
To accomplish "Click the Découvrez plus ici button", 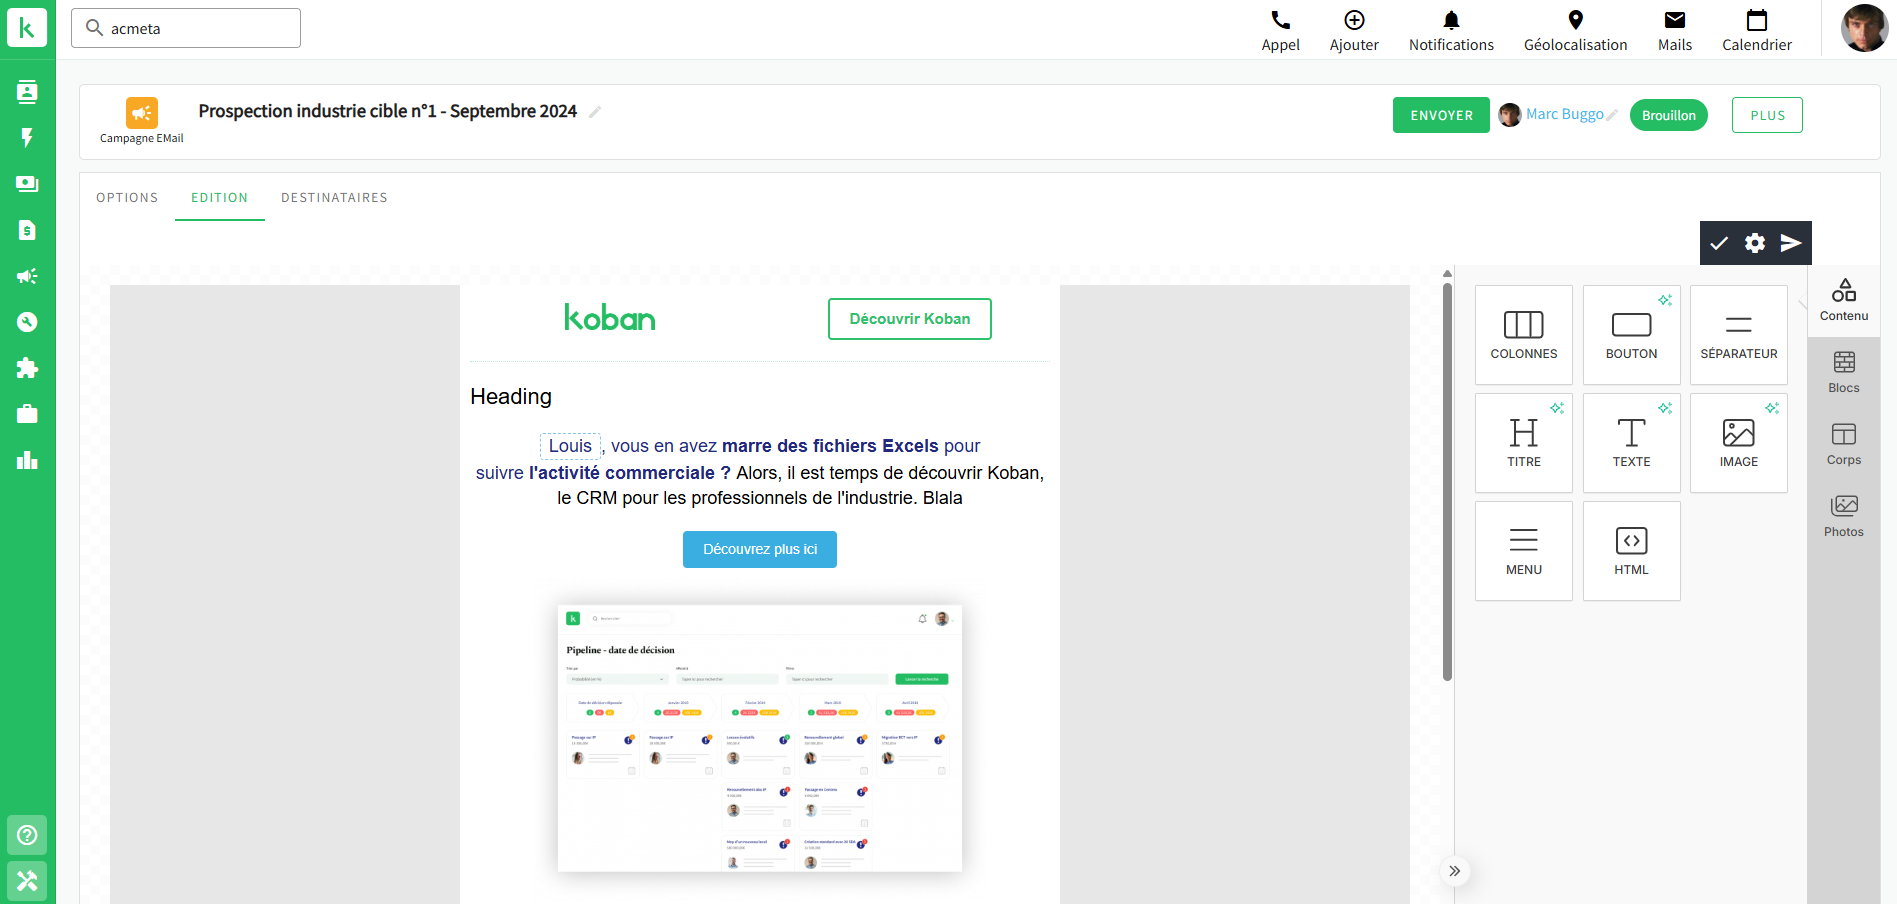I will point(759,549).
